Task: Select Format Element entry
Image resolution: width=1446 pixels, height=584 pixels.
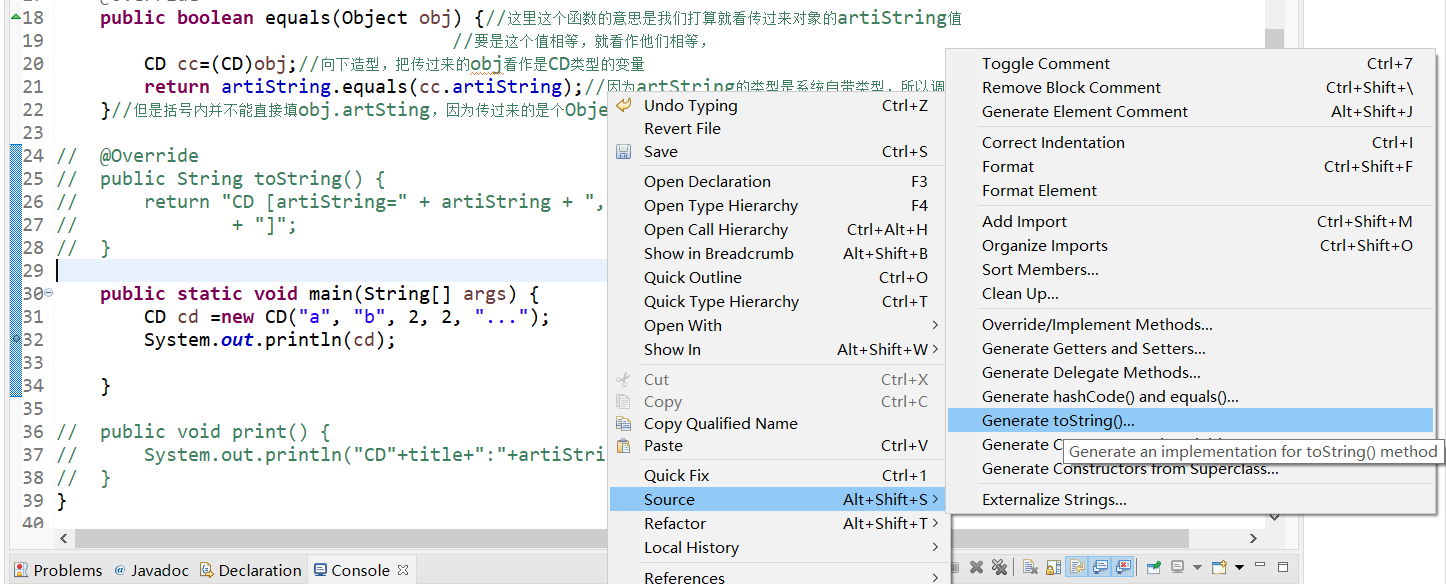Action: (1190, 191)
